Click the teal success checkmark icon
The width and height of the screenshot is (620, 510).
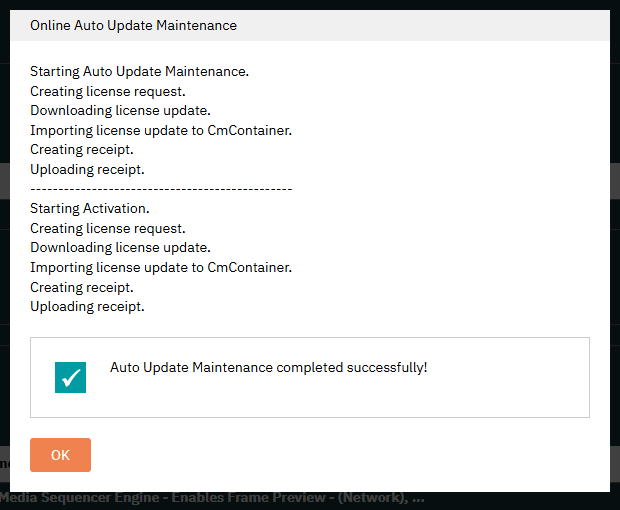(x=70, y=377)
